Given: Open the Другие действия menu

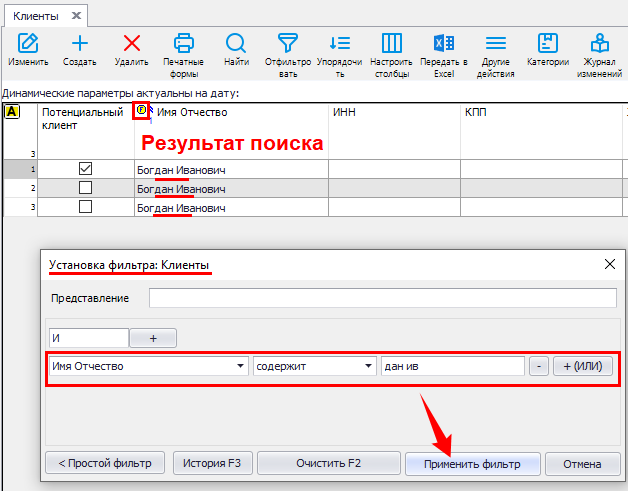Looking at the screenshot, I should pos(496,43).
